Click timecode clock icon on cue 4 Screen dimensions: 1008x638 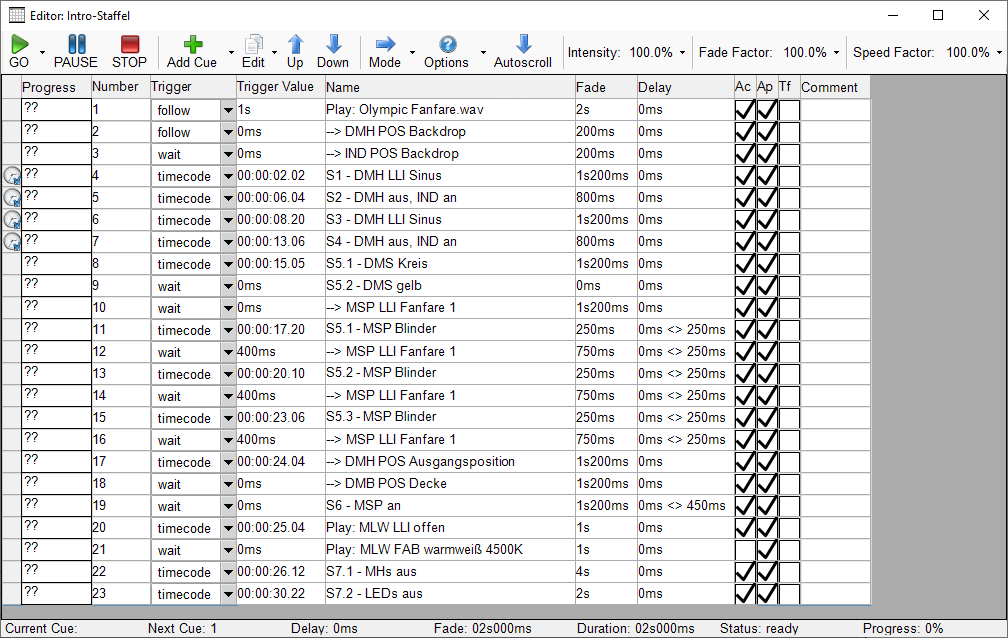point(12,176)
